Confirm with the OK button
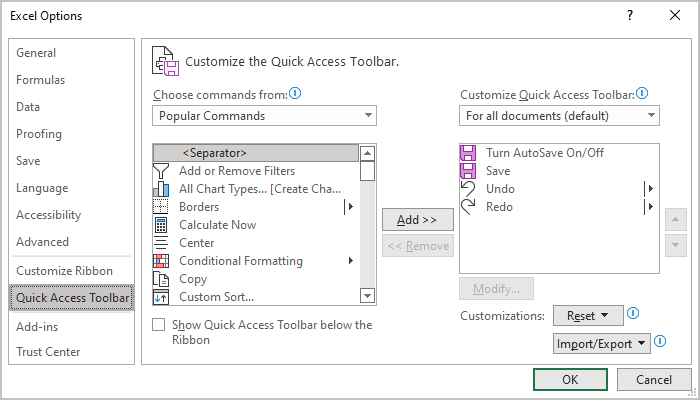Viewport: 700px width, 400px height. 570,379
